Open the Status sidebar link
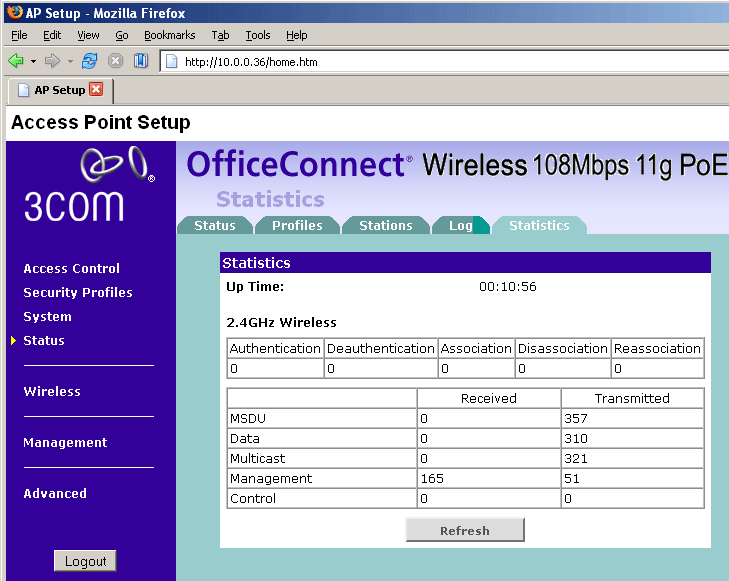This screenshot has height=581, width=729. click(x=44, y=340)
